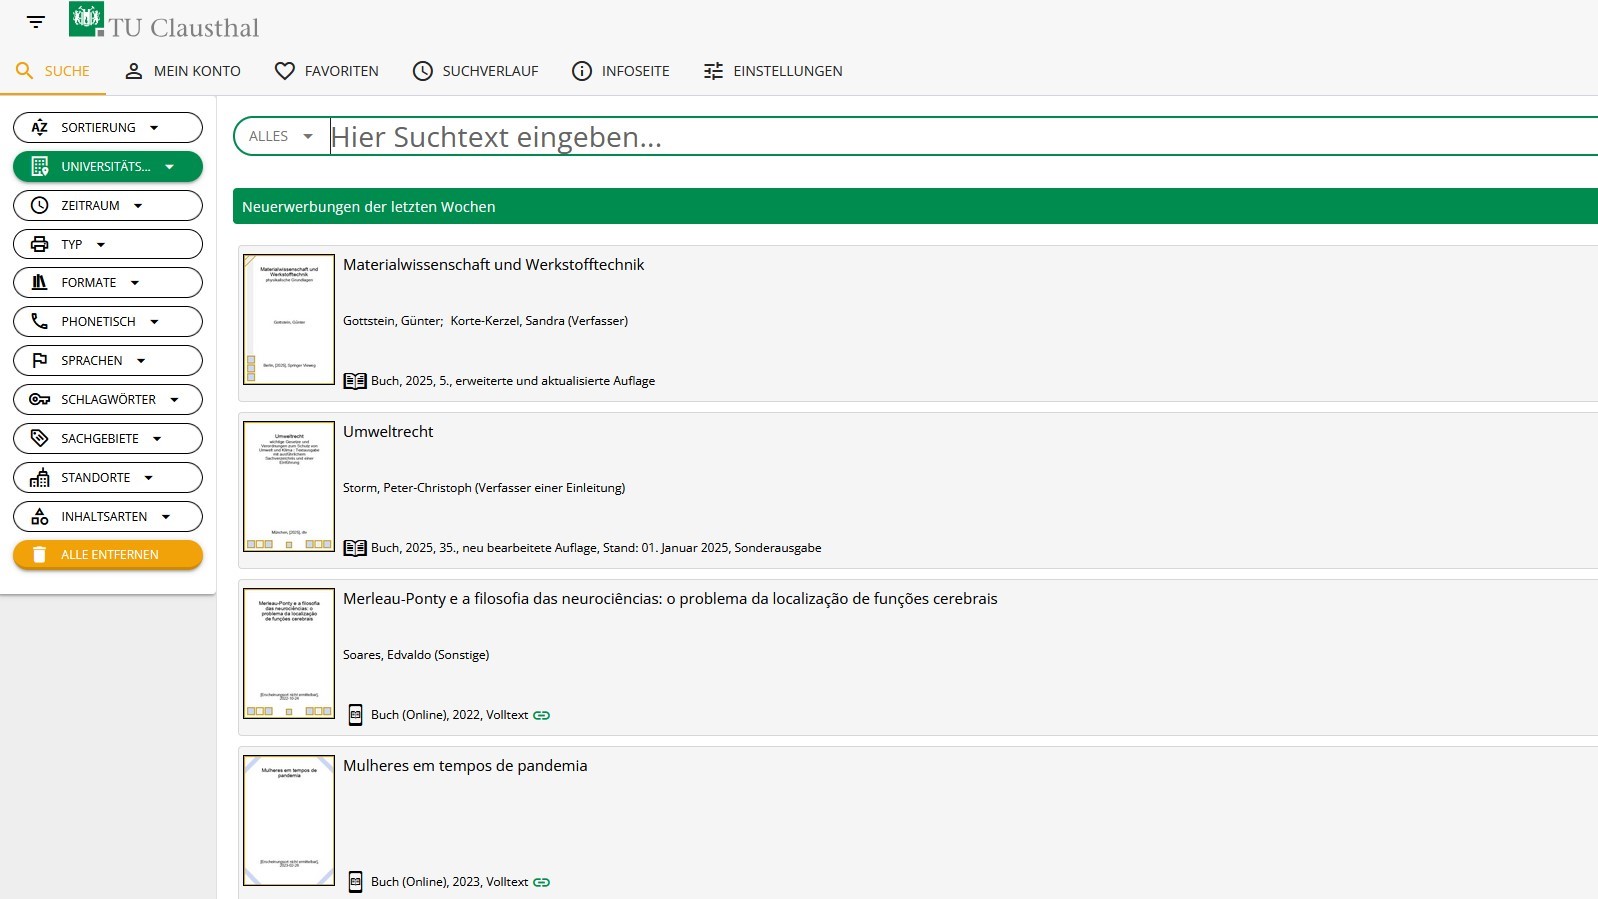Open the ALLES search scope dropdown

281,137
